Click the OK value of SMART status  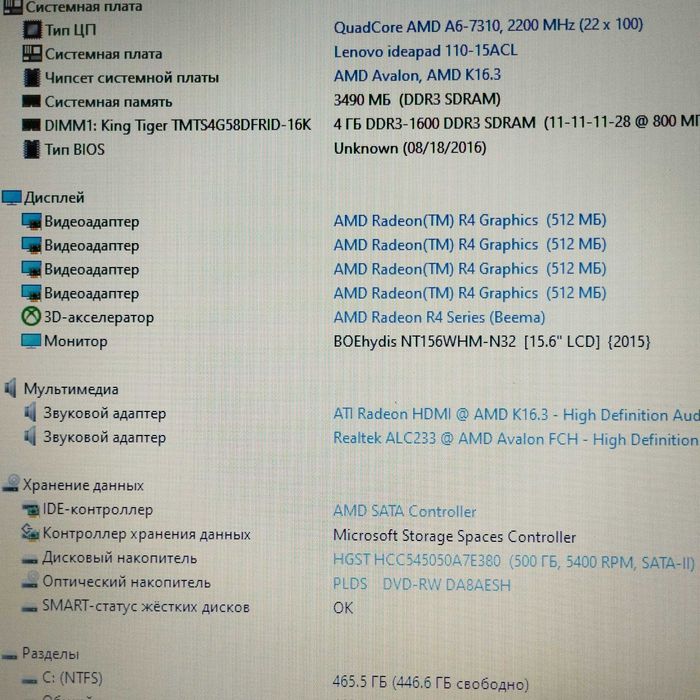[343, 608]
